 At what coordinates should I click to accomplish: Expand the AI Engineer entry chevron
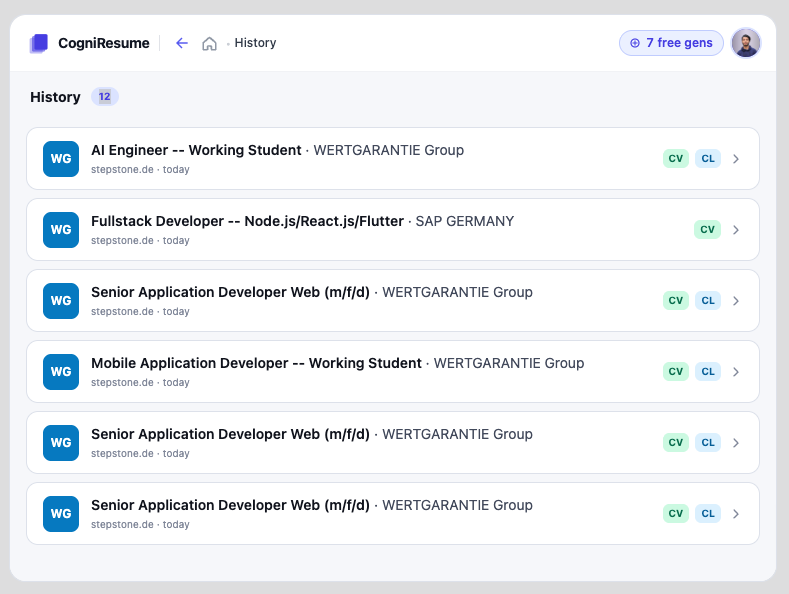coord(736,159)
